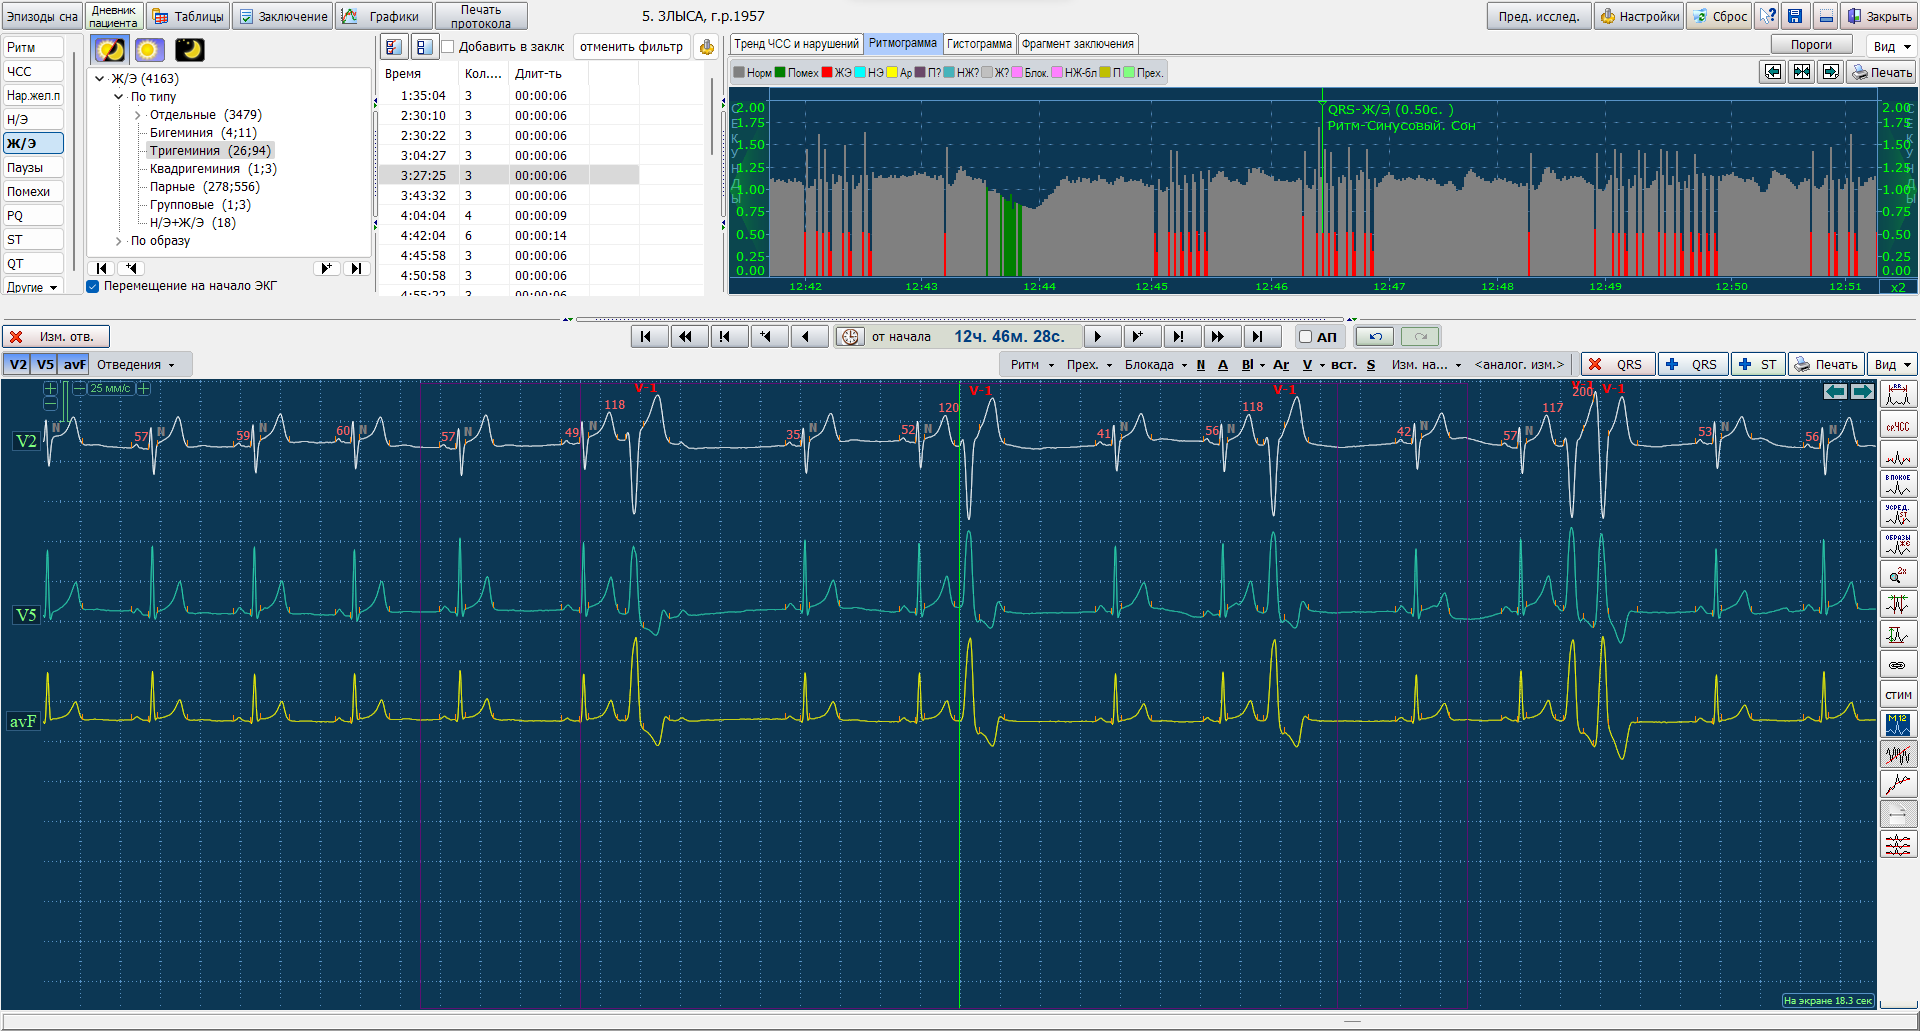
Task: Switch to the 'Гистограмма' tab
Action: [979, 44]
